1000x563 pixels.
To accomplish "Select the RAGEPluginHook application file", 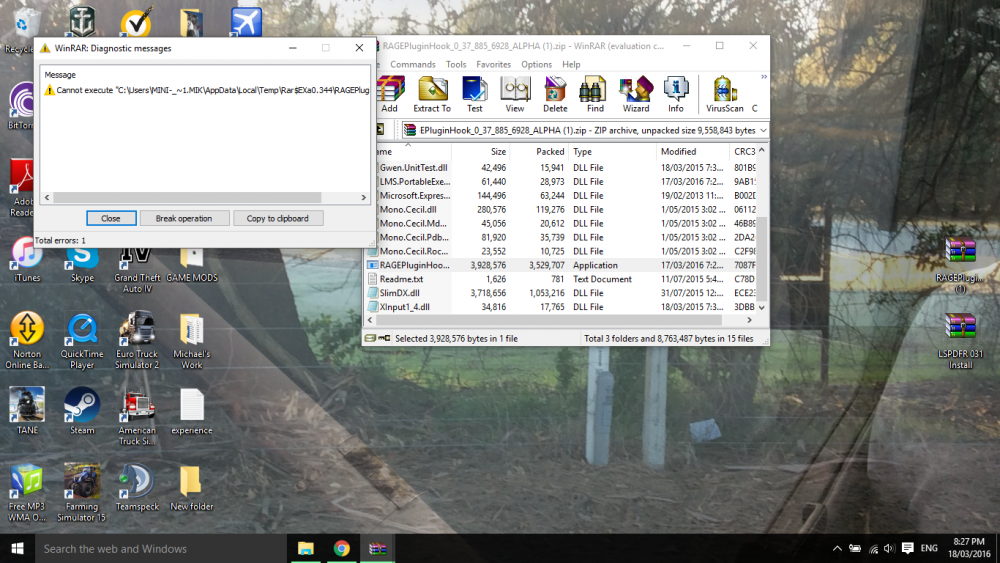I will [561, 265].
